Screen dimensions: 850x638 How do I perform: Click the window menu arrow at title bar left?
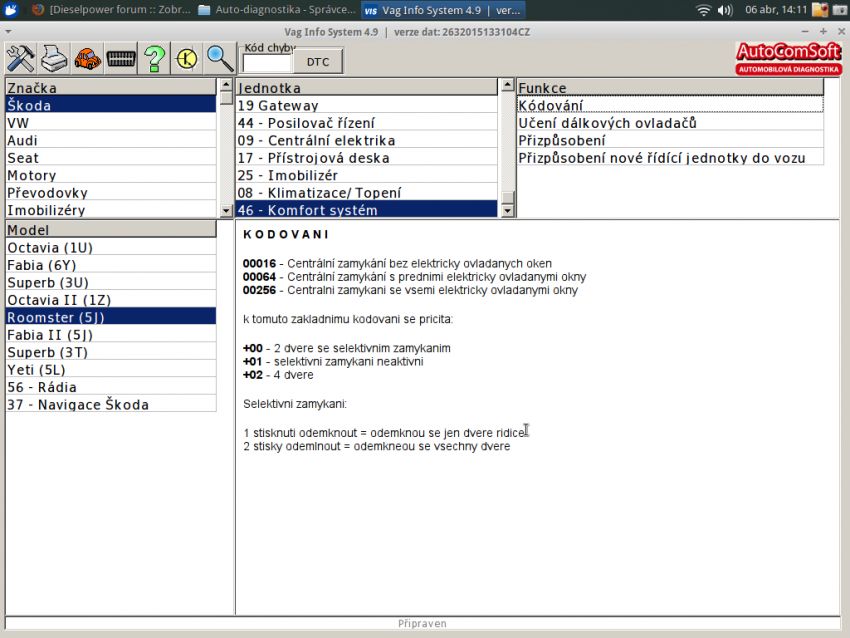pyautogui.click(x=8, y=32)
